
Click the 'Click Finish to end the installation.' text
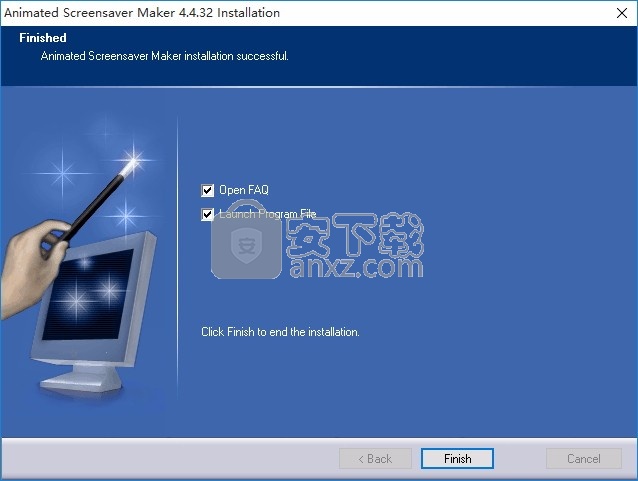tap(280, 332)
